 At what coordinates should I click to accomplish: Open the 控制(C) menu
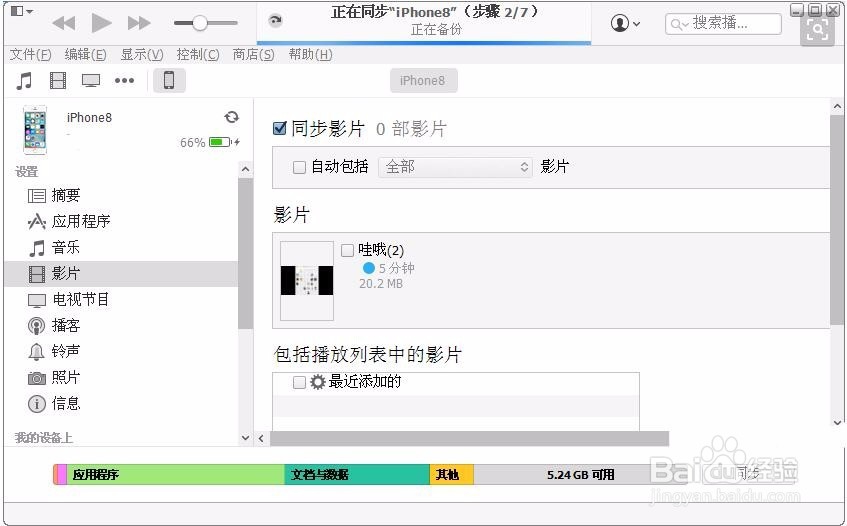[198, 54]
